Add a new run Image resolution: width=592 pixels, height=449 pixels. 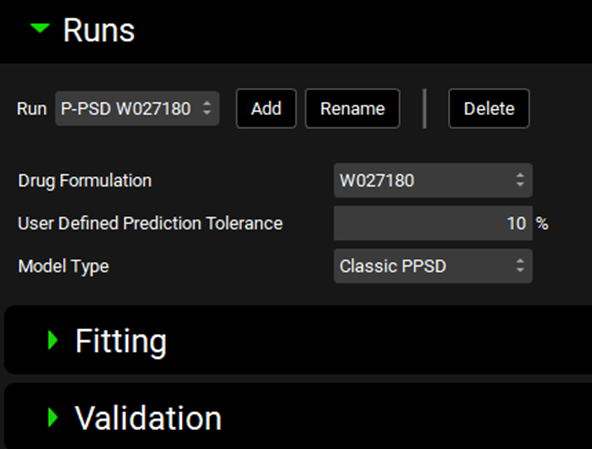(x=266, y=108)
